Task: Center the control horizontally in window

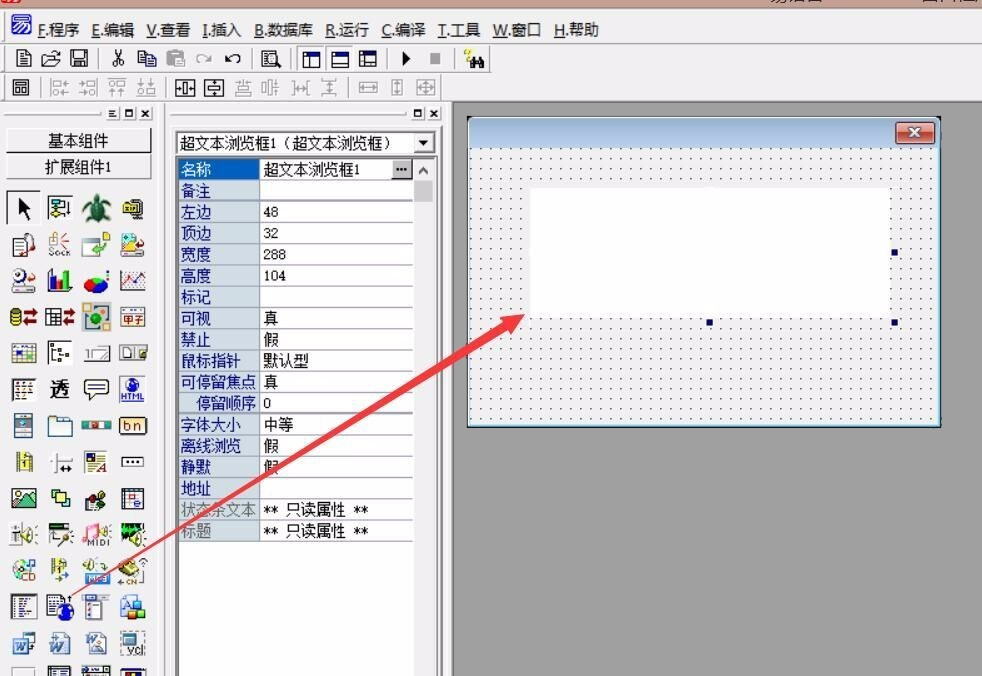Action: [185, 88]
